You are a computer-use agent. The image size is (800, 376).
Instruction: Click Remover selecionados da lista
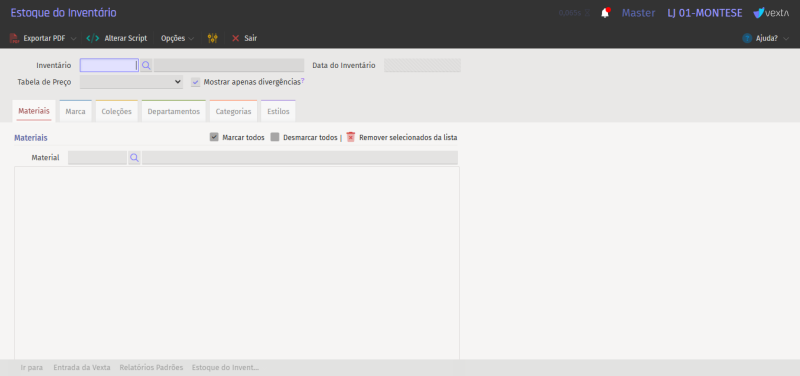[x=408, y=137]
